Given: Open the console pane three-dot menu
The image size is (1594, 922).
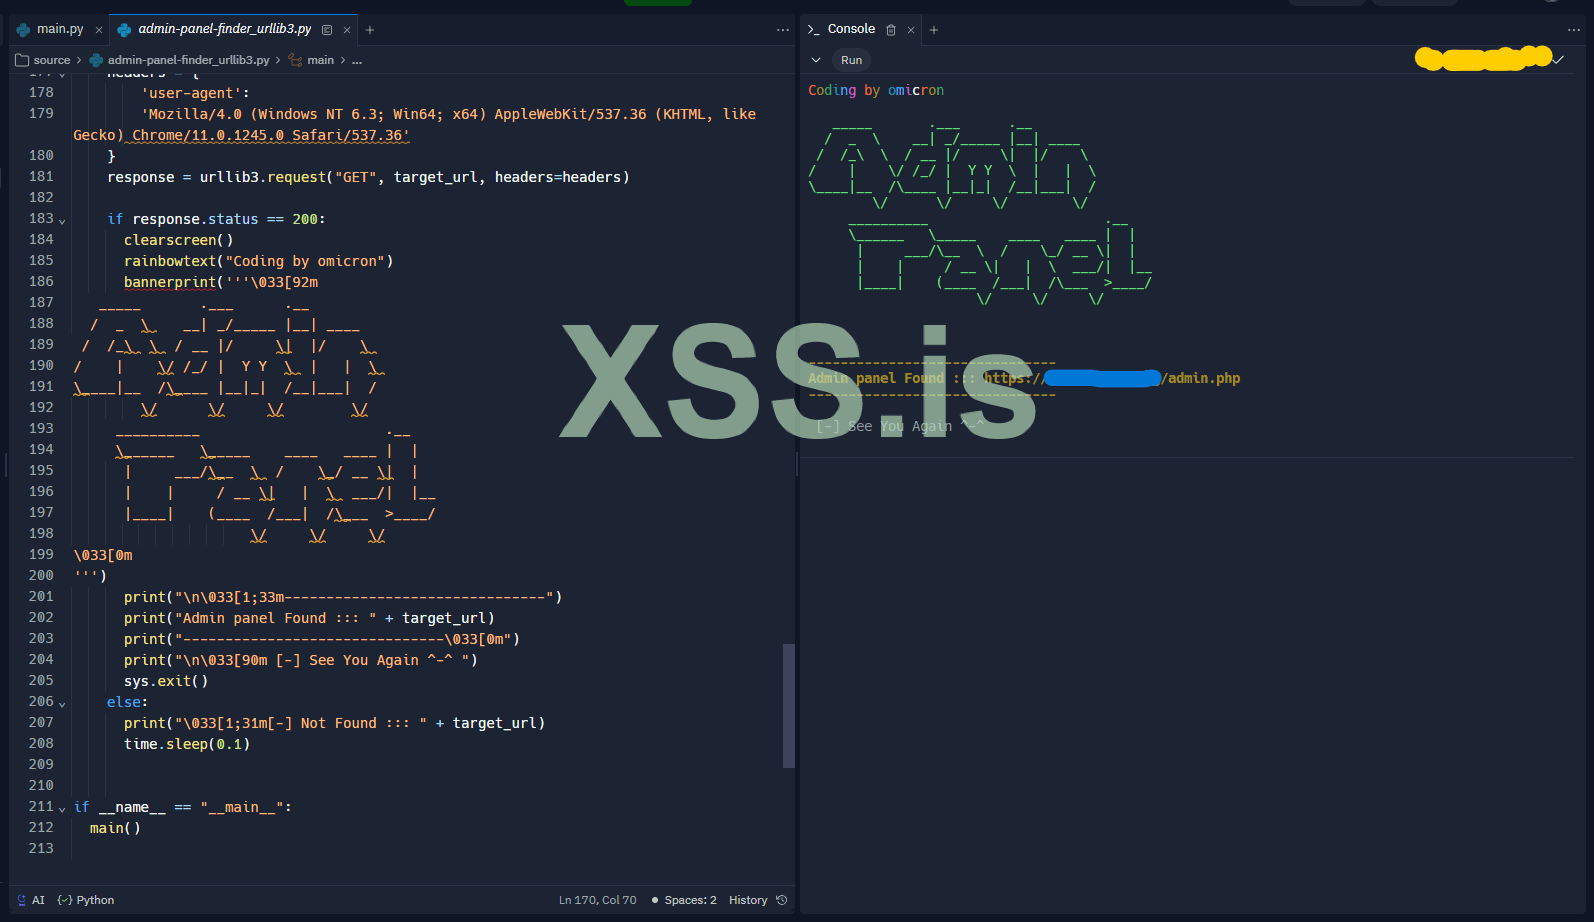Looking at the screenshot, I should tap(1574, 30).
